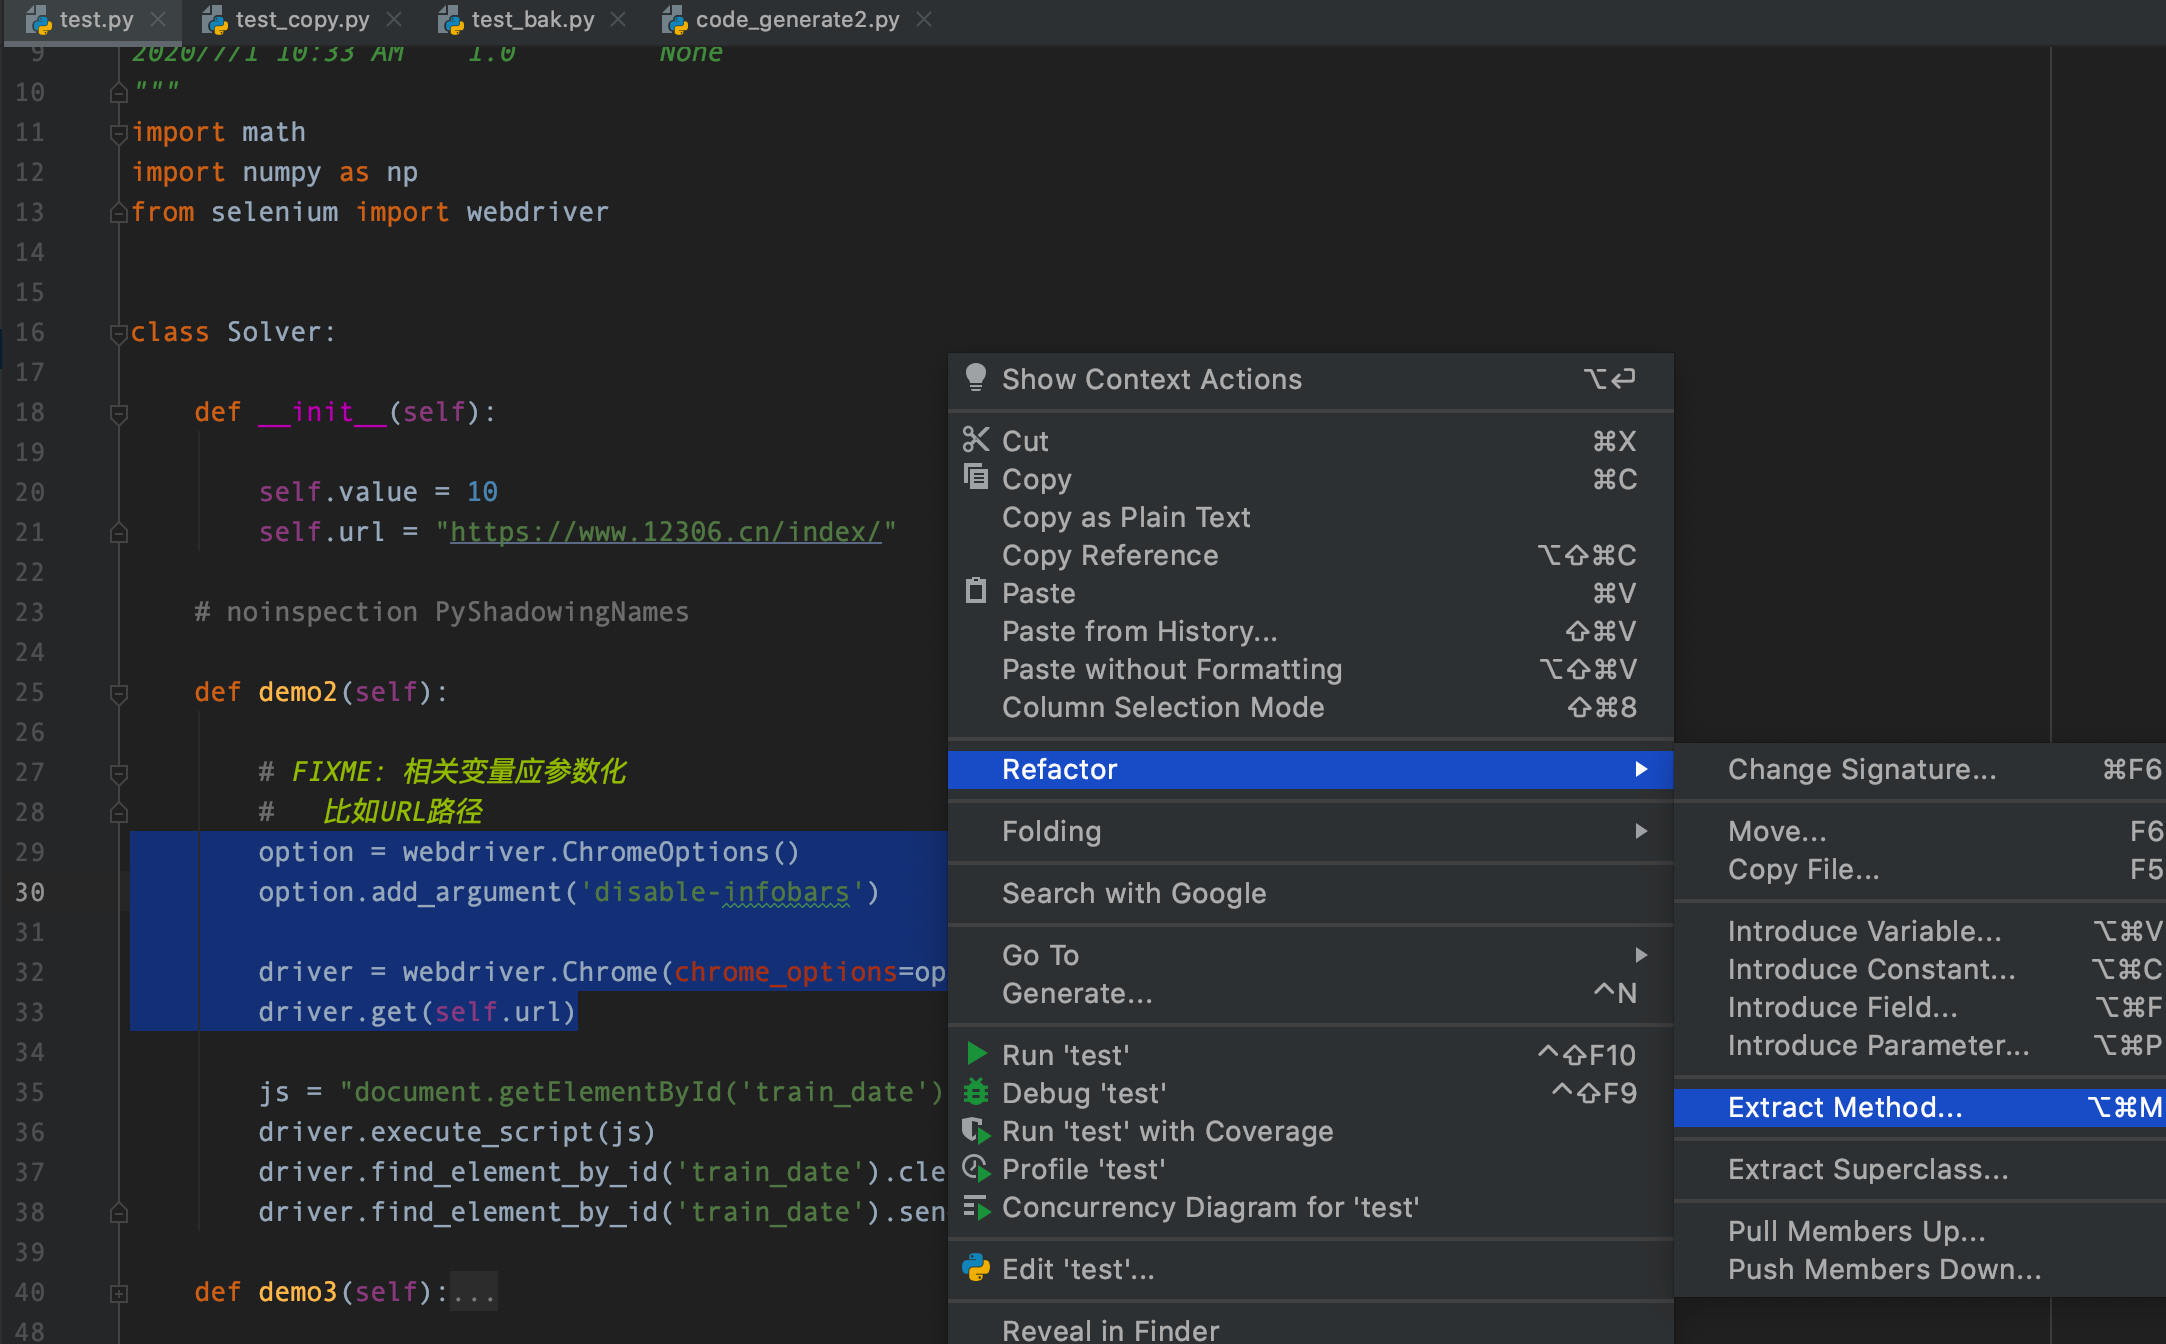Open the Go To submenu arrow
Image resolution: width=2166 pixels, height=1344 pixels.
coord(1641,955)
